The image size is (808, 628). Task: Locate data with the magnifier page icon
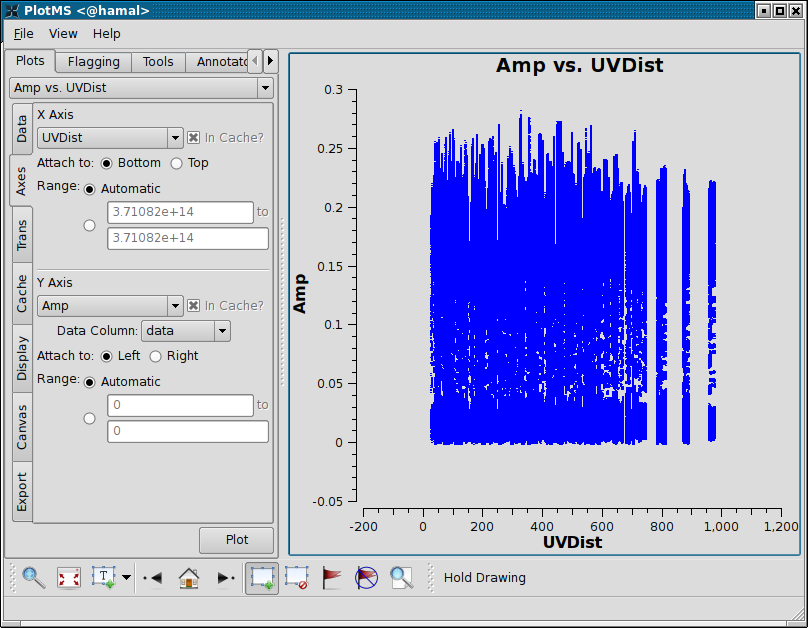[402, 577]
